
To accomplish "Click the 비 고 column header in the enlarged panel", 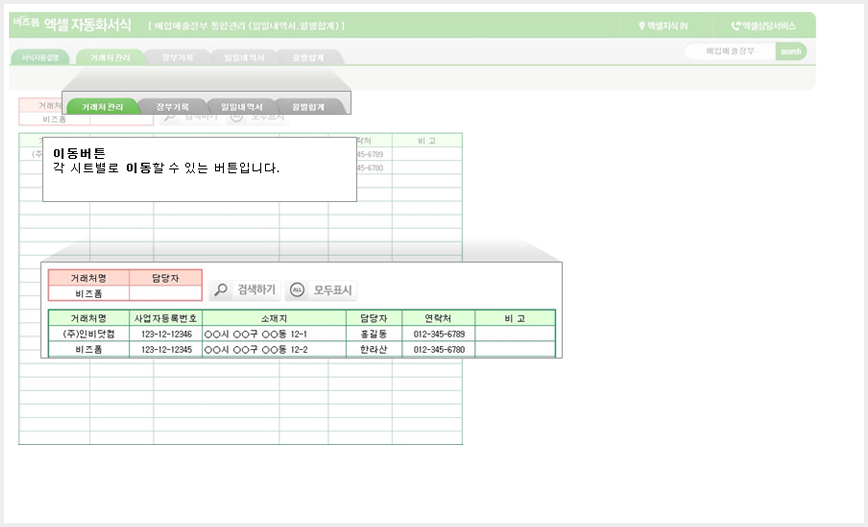I will [x=515, y=318].
